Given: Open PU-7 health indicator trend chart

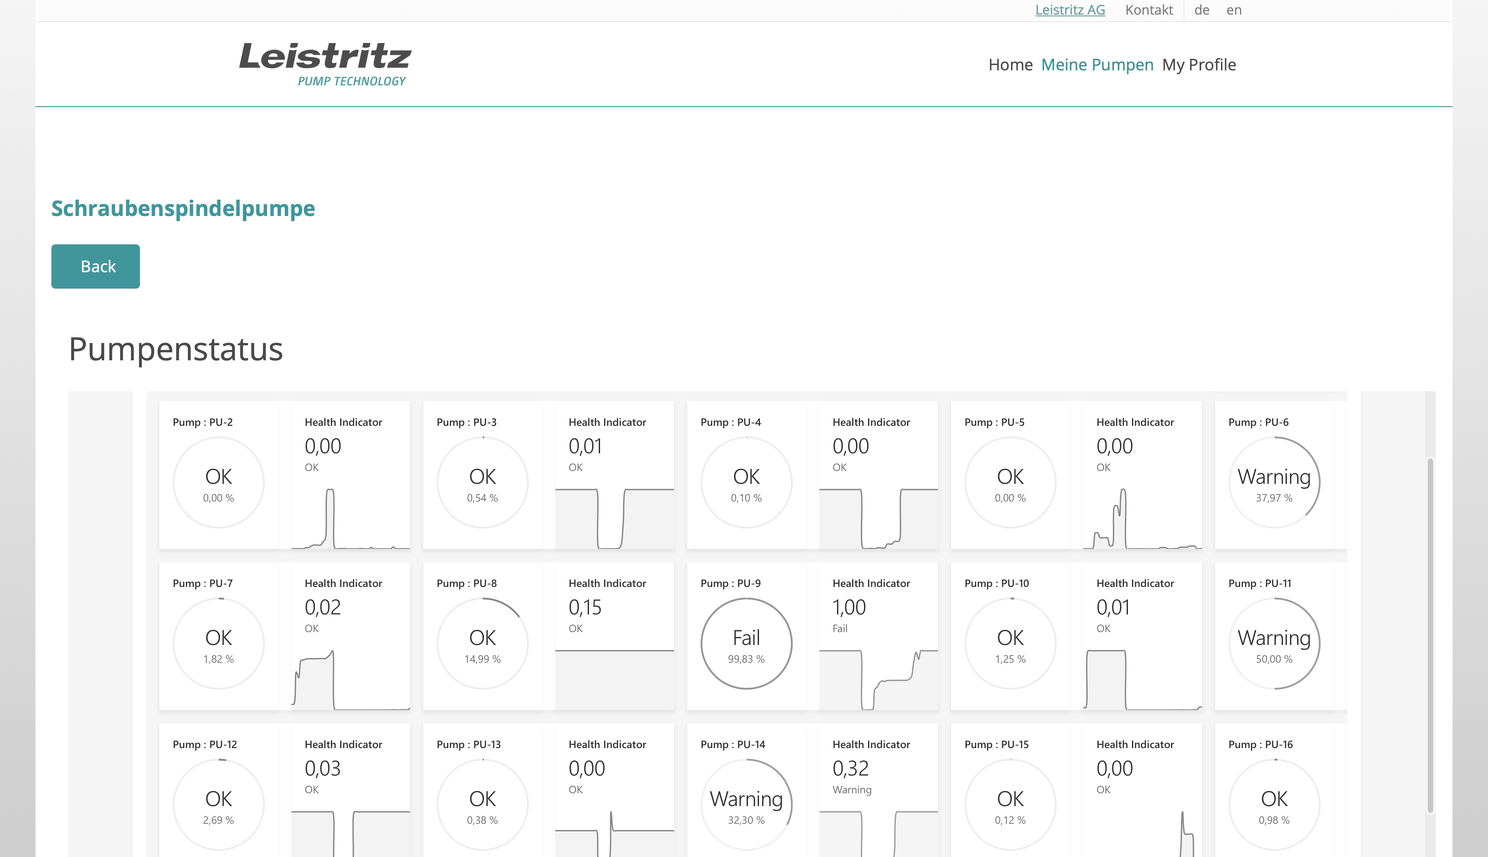Looking at the screenshot, I should 350,679.
